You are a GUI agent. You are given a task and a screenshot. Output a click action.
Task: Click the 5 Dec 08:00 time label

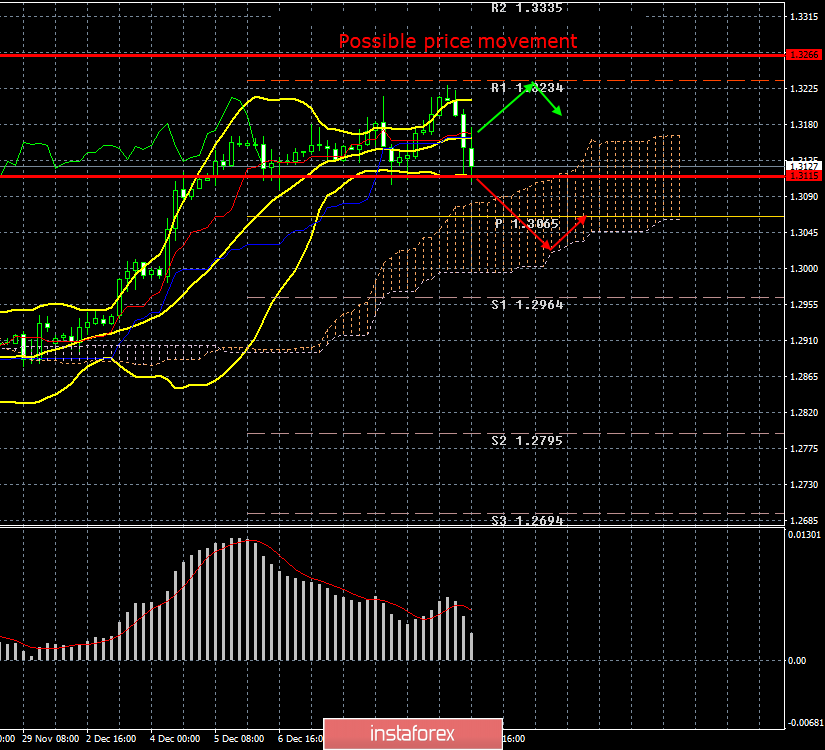pyautogui.click(x=239, y=738)
